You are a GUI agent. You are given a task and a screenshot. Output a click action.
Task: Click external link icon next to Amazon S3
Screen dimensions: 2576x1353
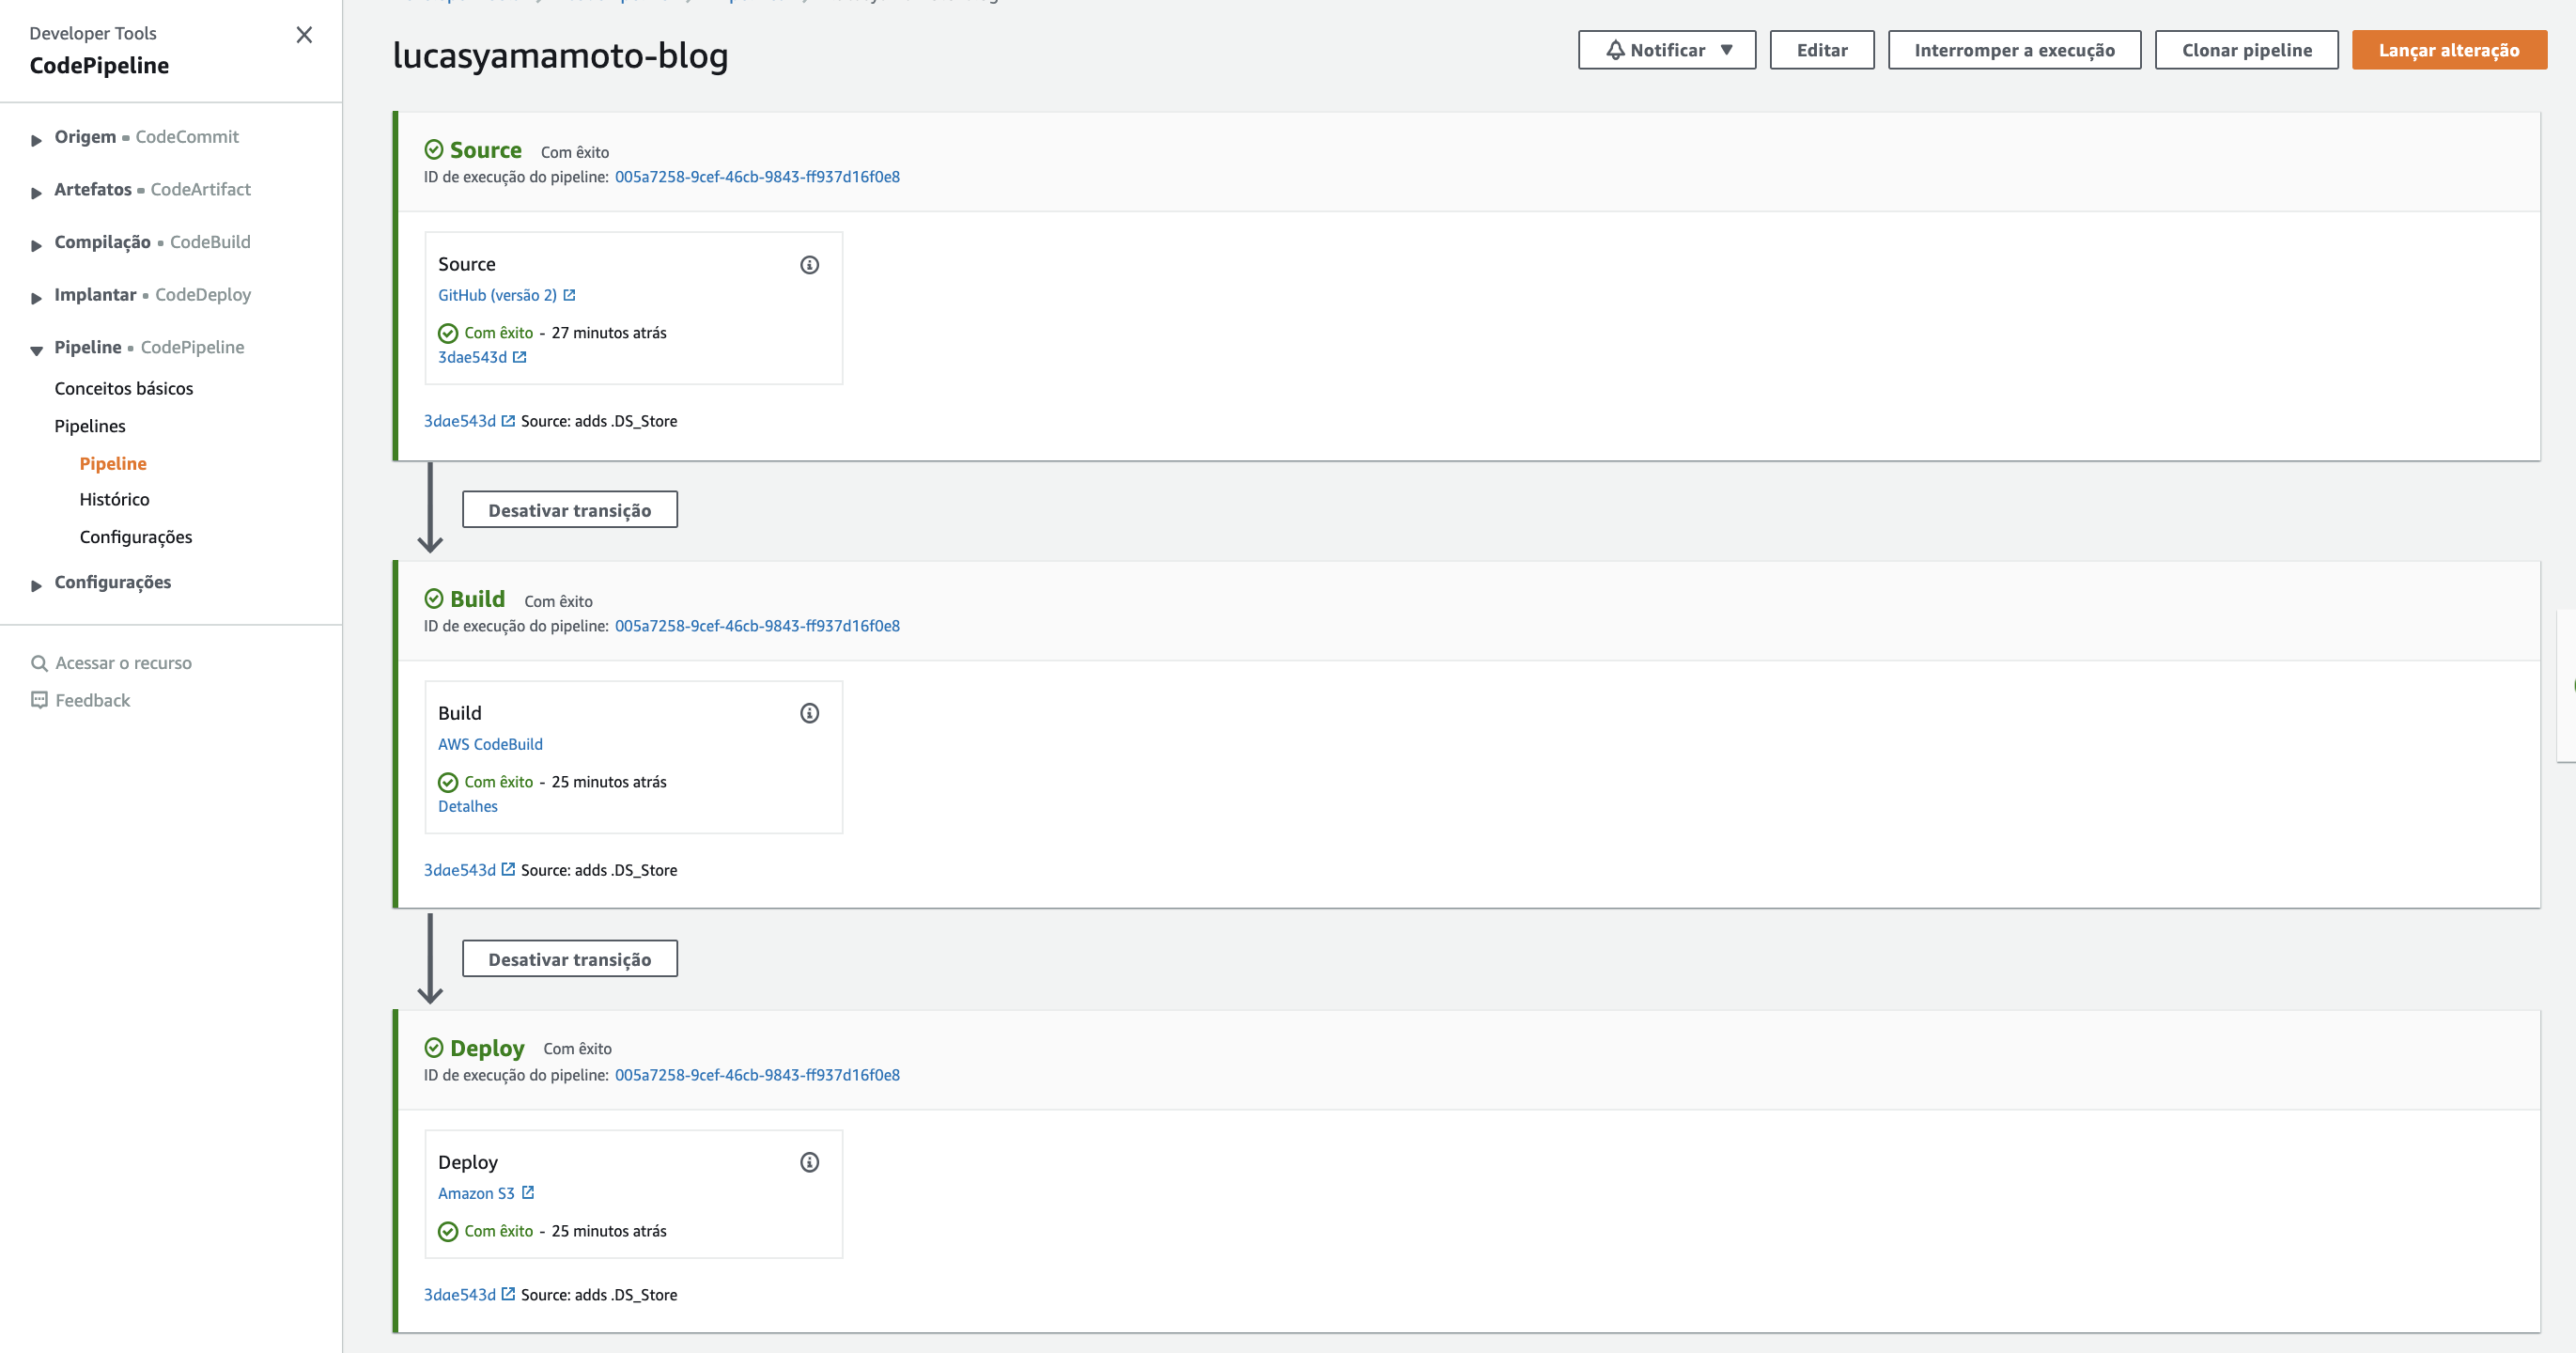tap(528, 1192)
